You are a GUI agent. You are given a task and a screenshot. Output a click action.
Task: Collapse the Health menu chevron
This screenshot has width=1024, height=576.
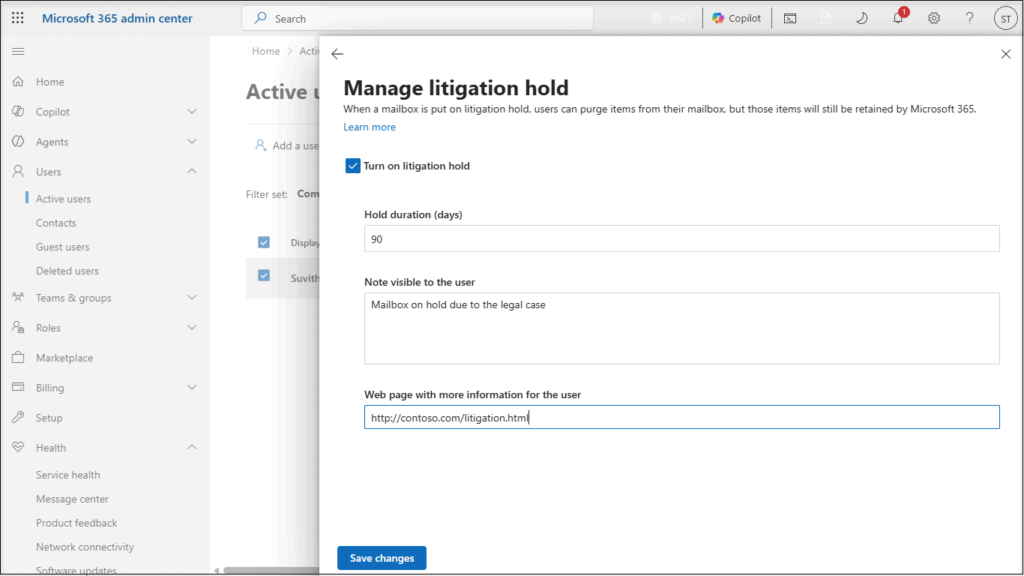[192, 447]
